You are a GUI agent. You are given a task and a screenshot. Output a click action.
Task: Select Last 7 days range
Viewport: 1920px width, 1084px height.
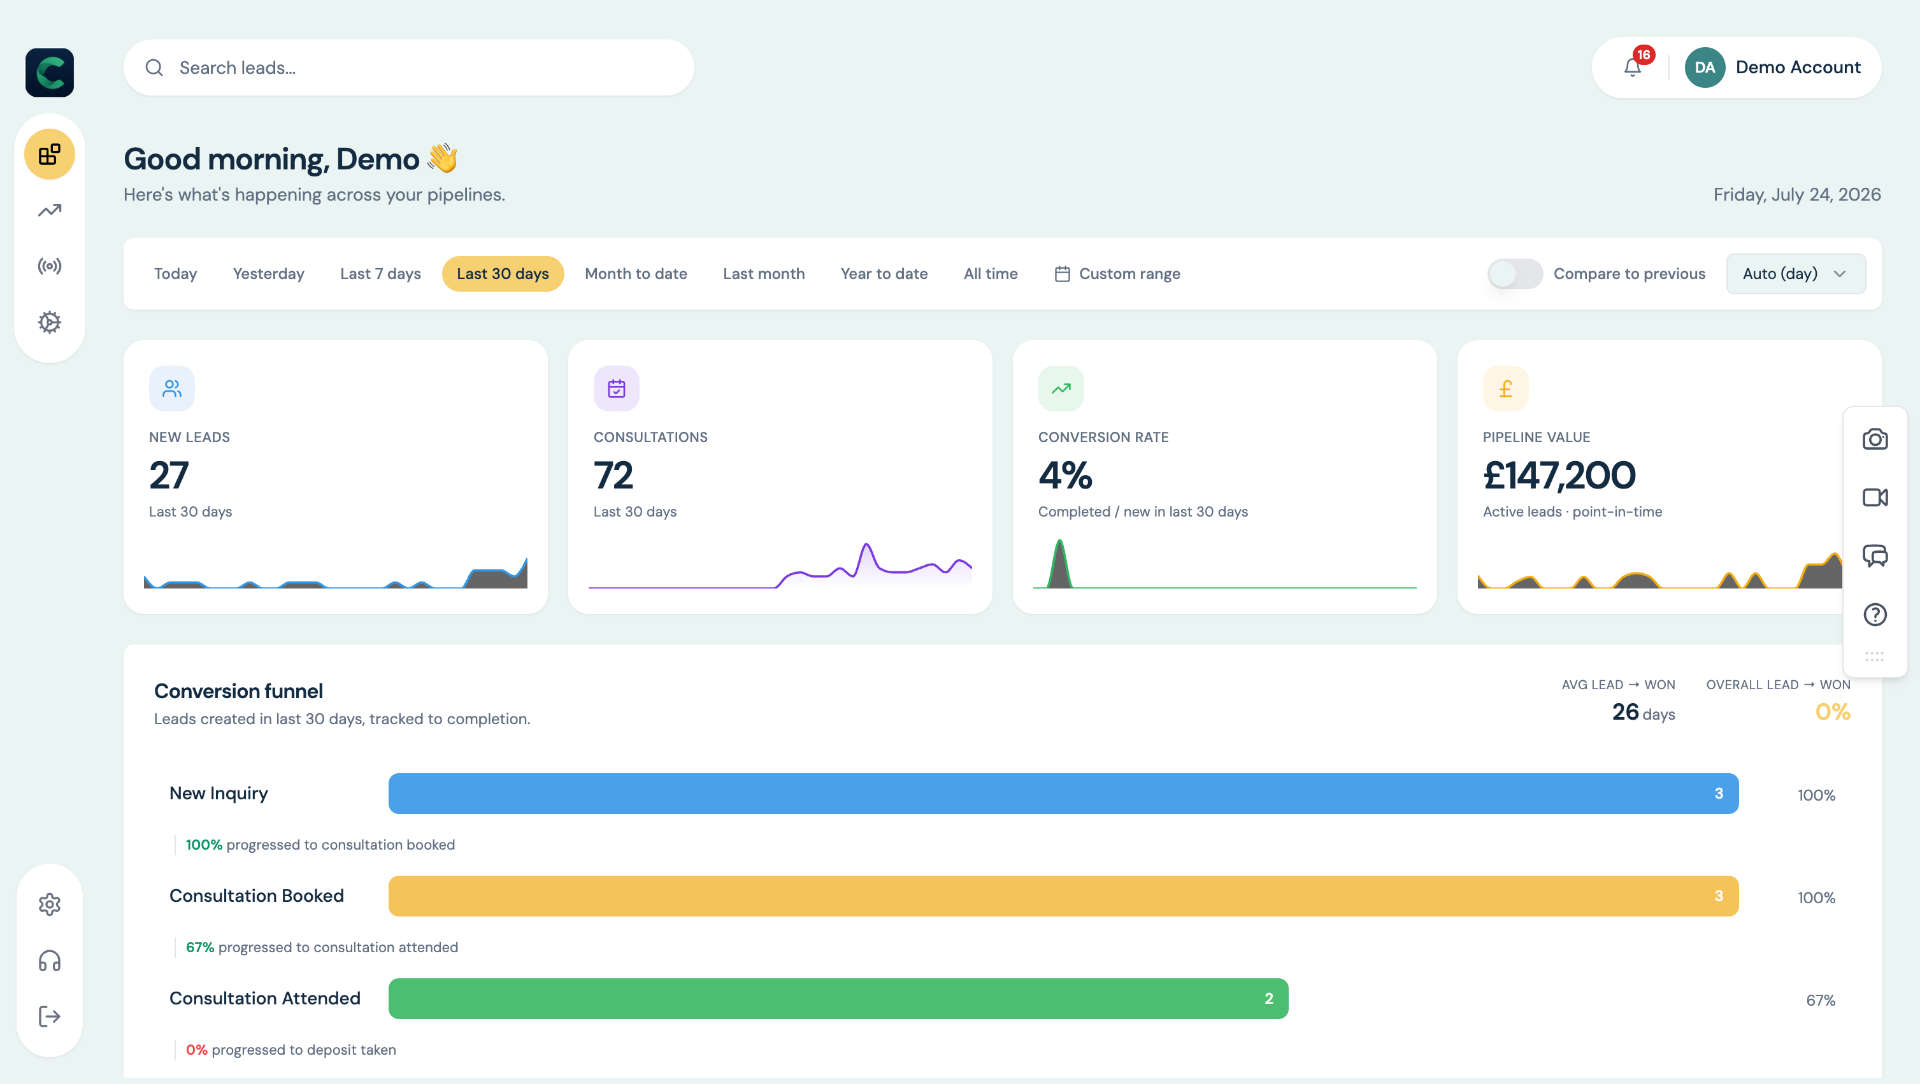pos(380,273)
